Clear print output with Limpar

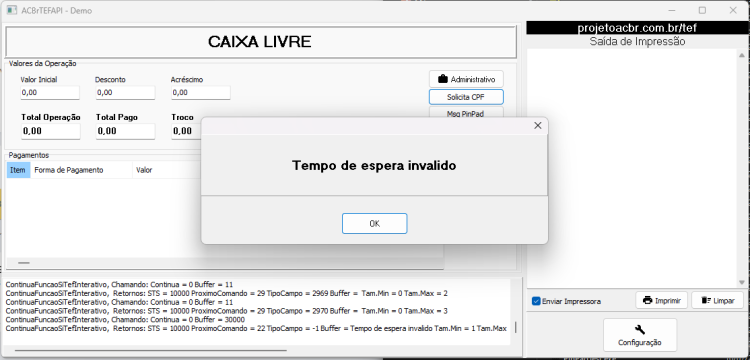pos(717,300)
